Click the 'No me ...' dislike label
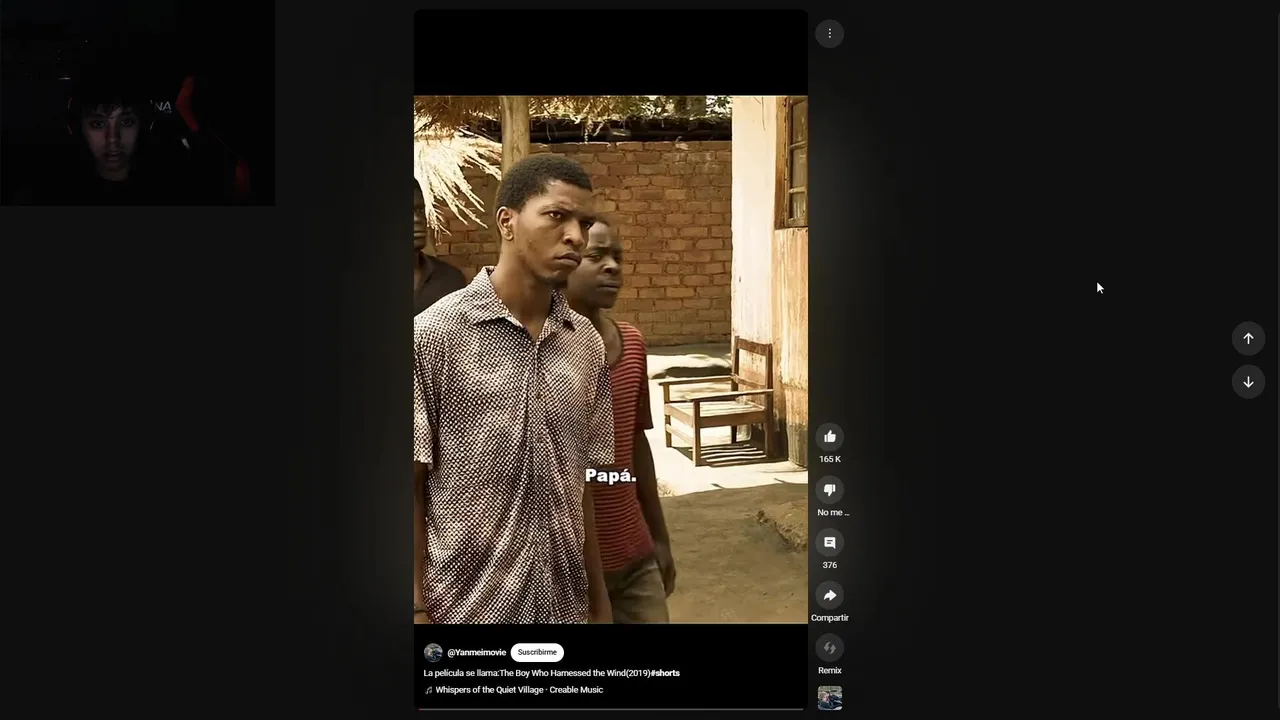The width and height of the screenshot is (1280, 720). click(833, 512)
